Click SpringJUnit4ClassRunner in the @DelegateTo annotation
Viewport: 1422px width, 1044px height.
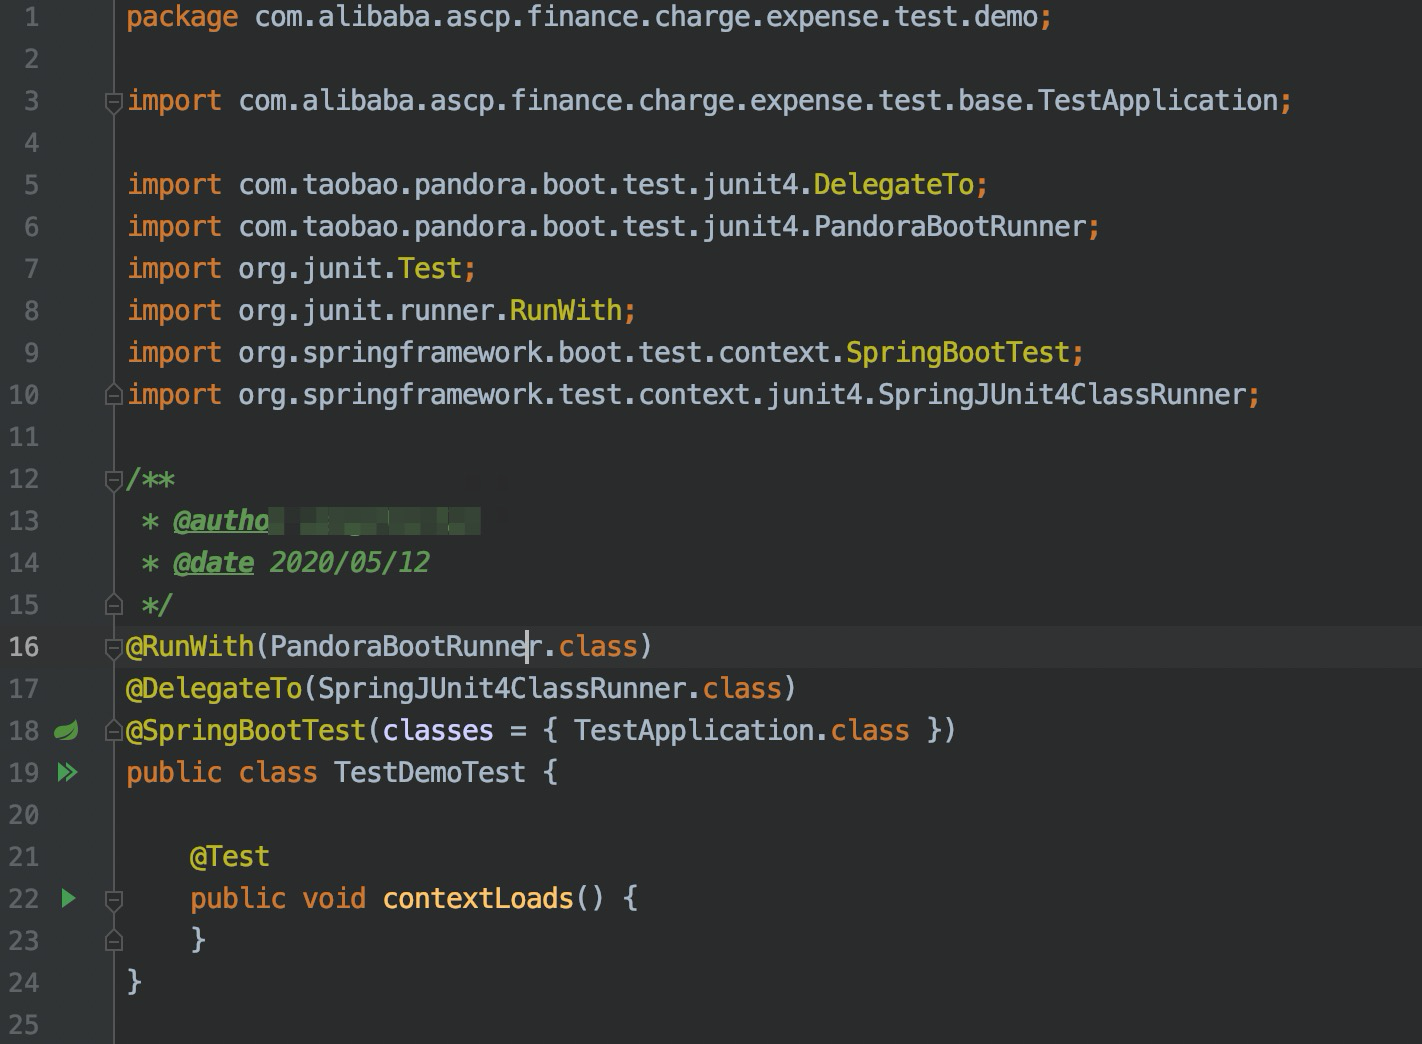click(502, 688)
